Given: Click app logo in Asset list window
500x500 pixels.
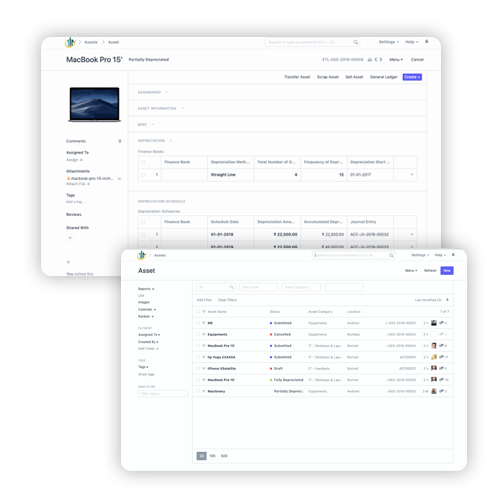Looking at the screenshot, I should (x=142, y=255).
